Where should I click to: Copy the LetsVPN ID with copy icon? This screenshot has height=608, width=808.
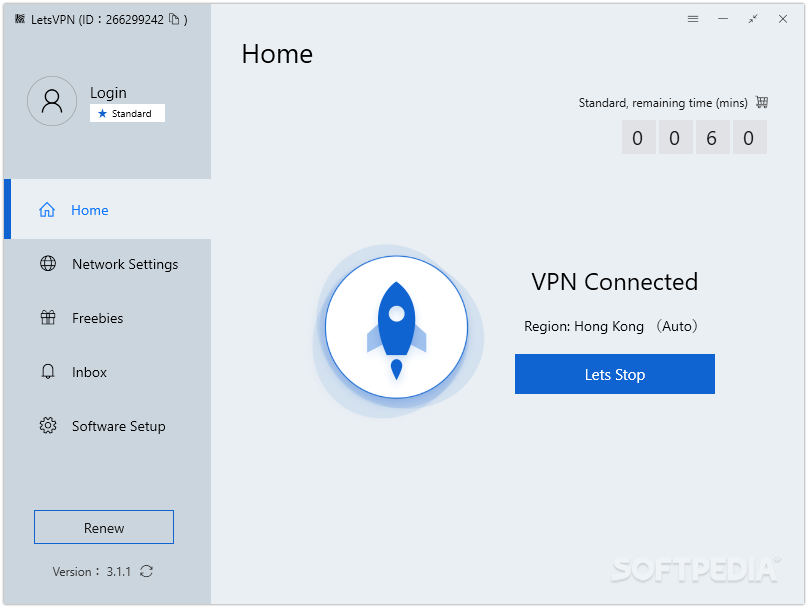(x=174, y=19)
